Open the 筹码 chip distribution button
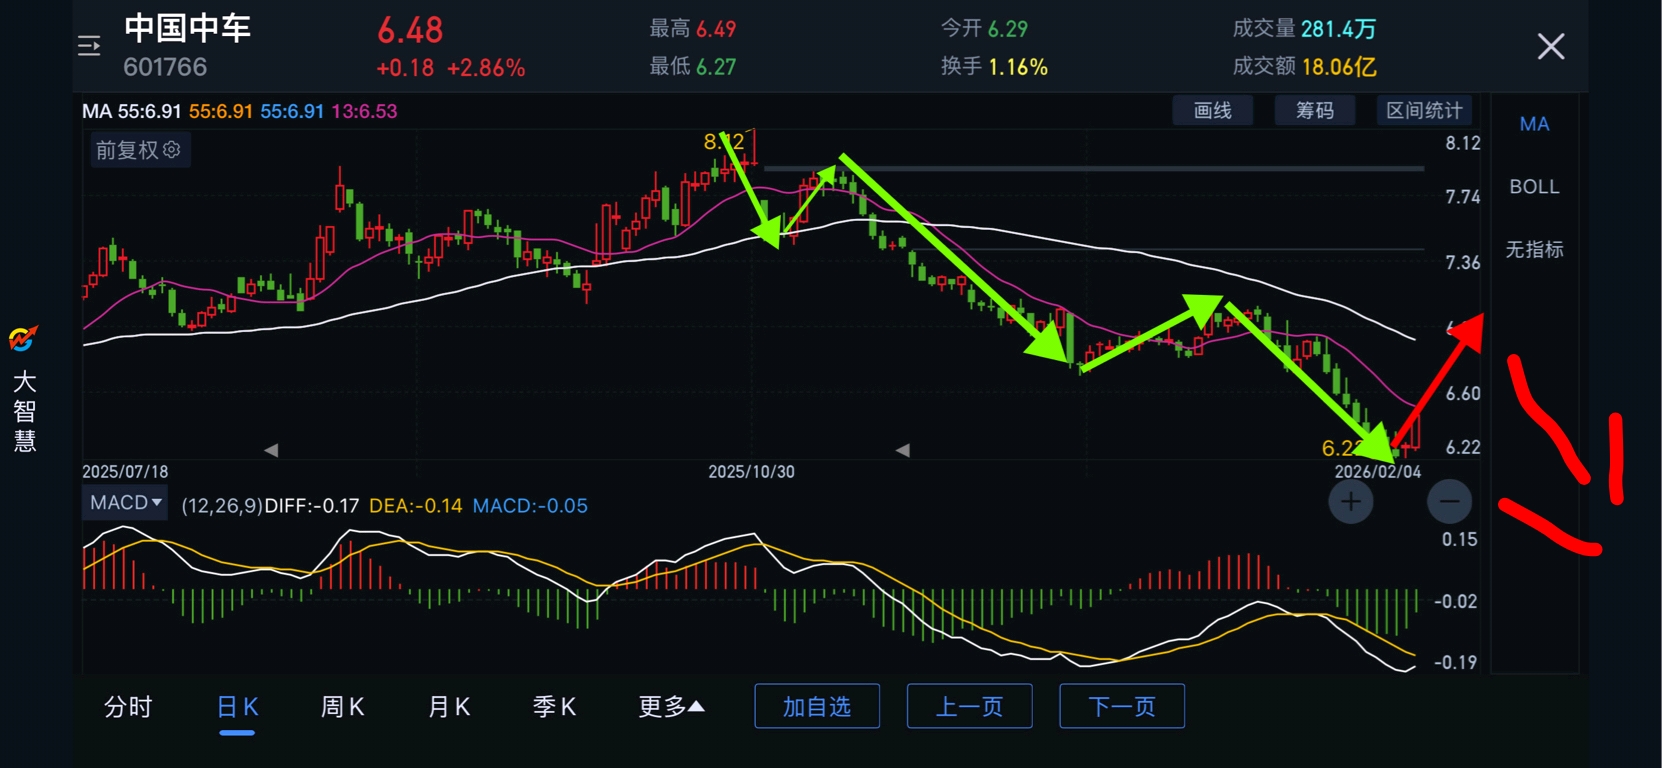 (x=1315, y=110)
